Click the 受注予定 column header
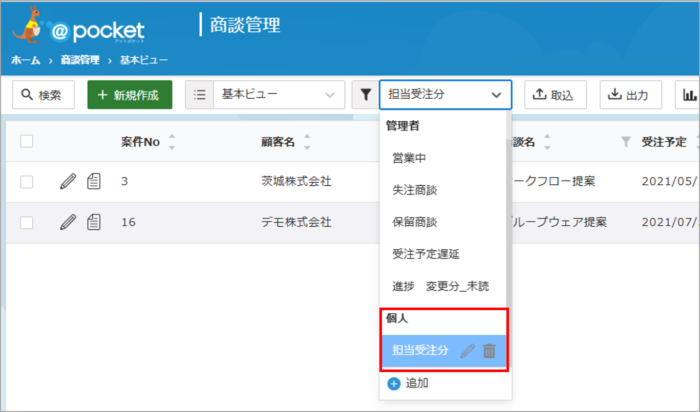The height and width of the screenshot is (412, 700). tap(664, 142)
